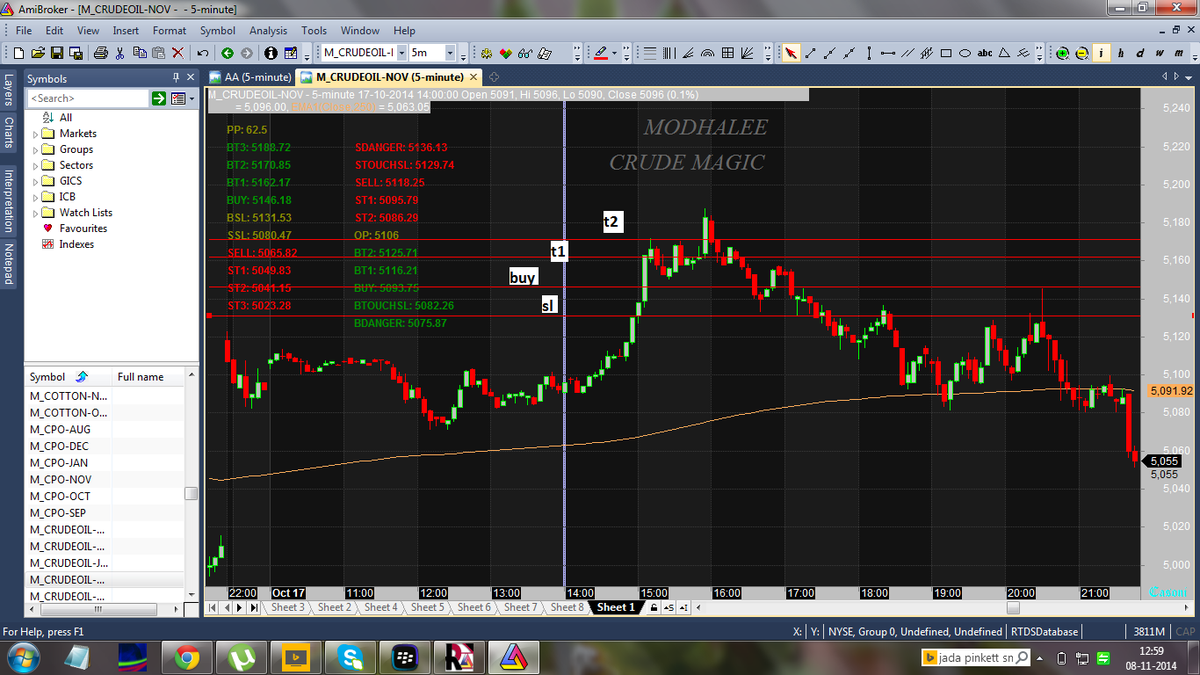Click the line color pen swatch
Screen dimensions: 1200x675
599,53
